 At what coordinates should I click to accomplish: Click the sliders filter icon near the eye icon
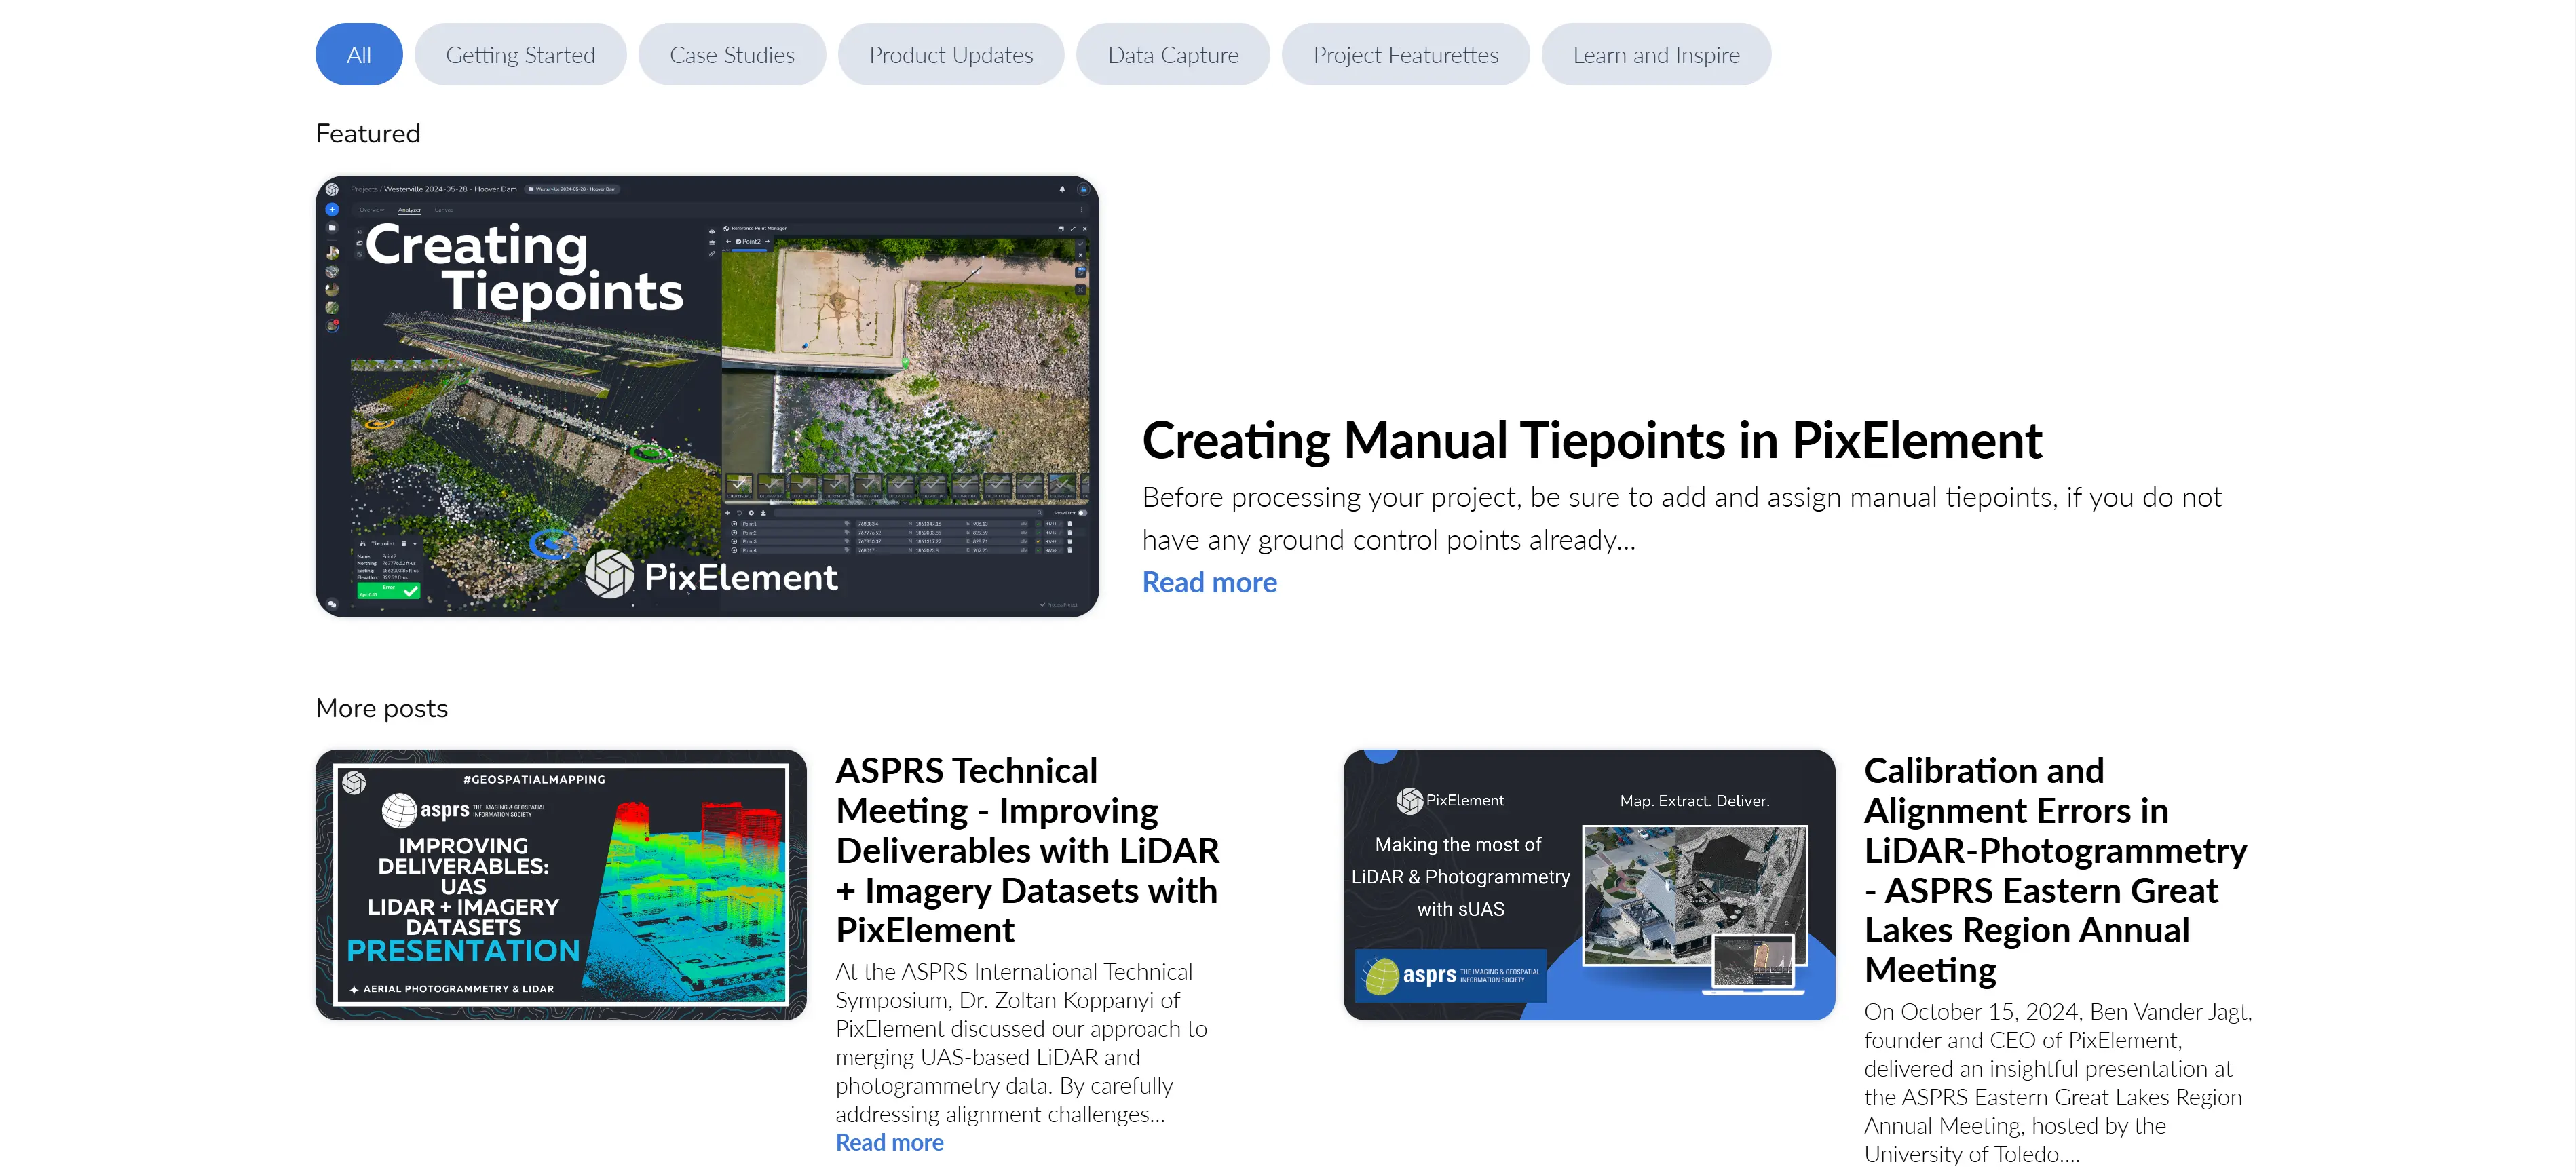712,243
